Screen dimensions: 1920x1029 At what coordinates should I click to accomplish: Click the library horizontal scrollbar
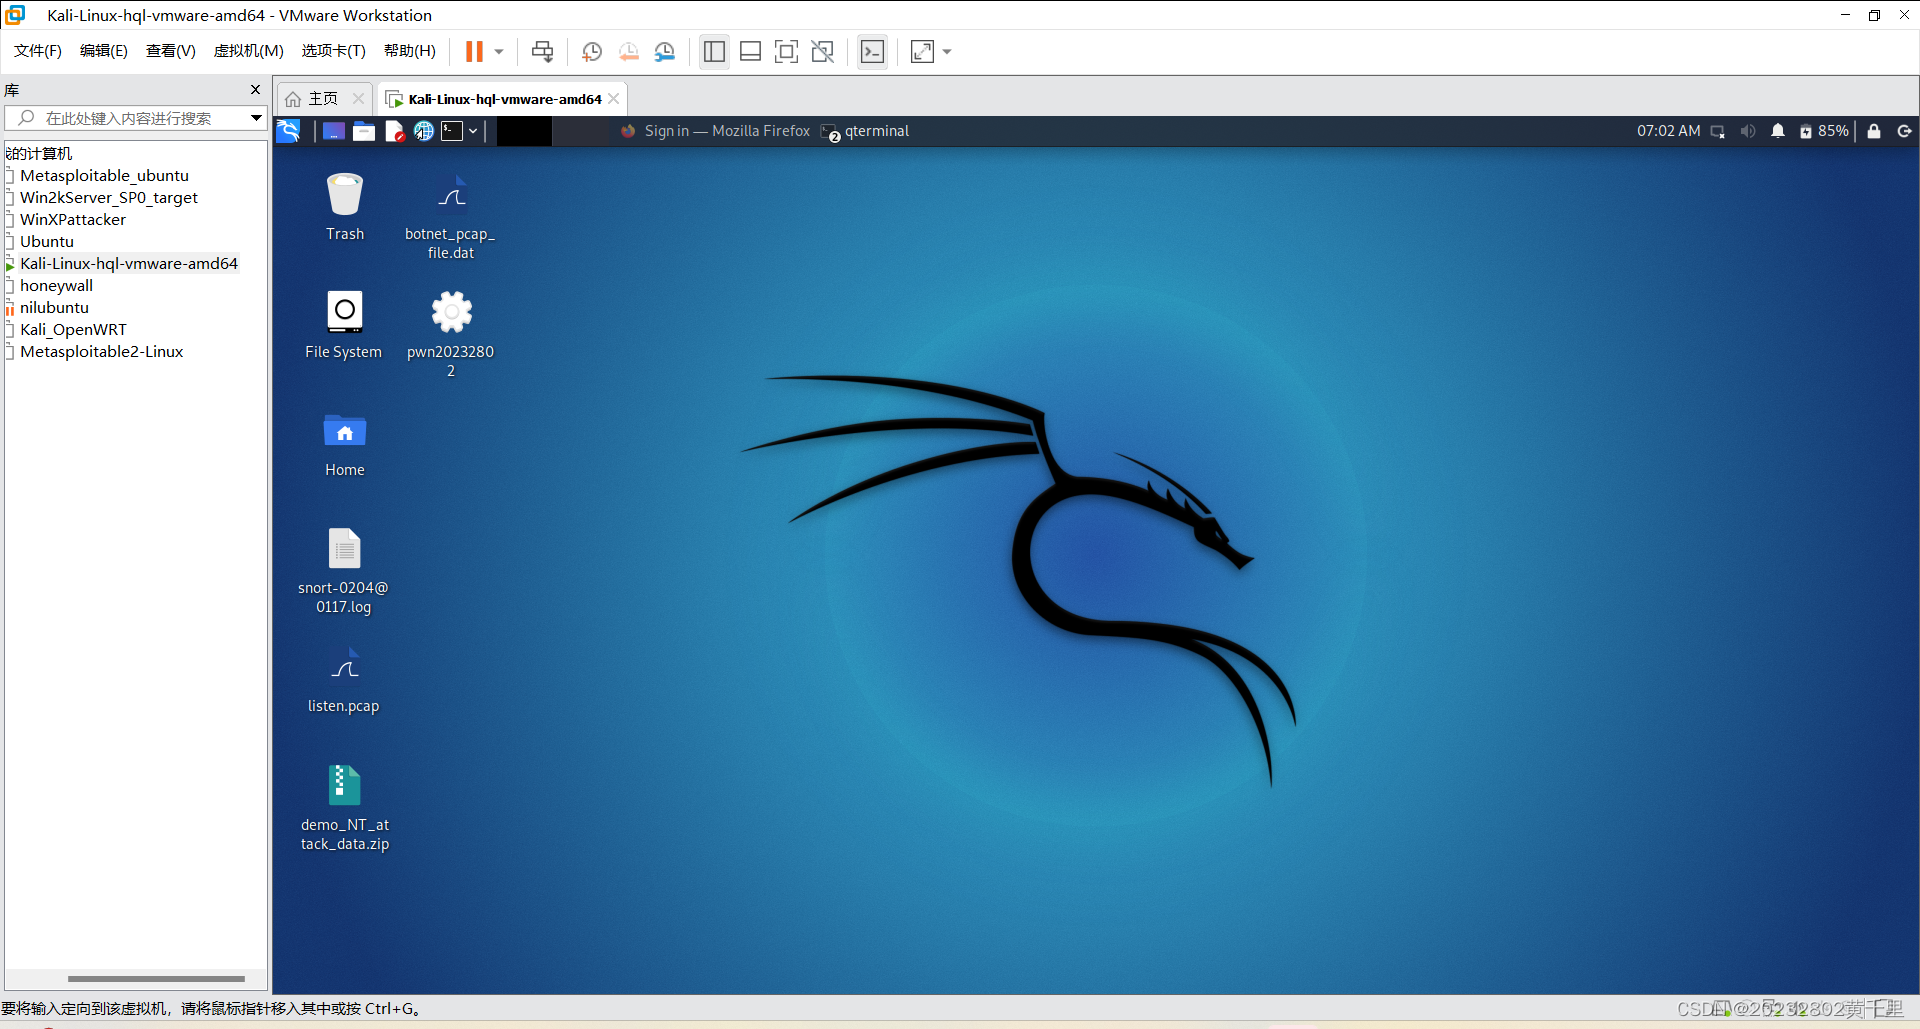[x=156, y=979]
